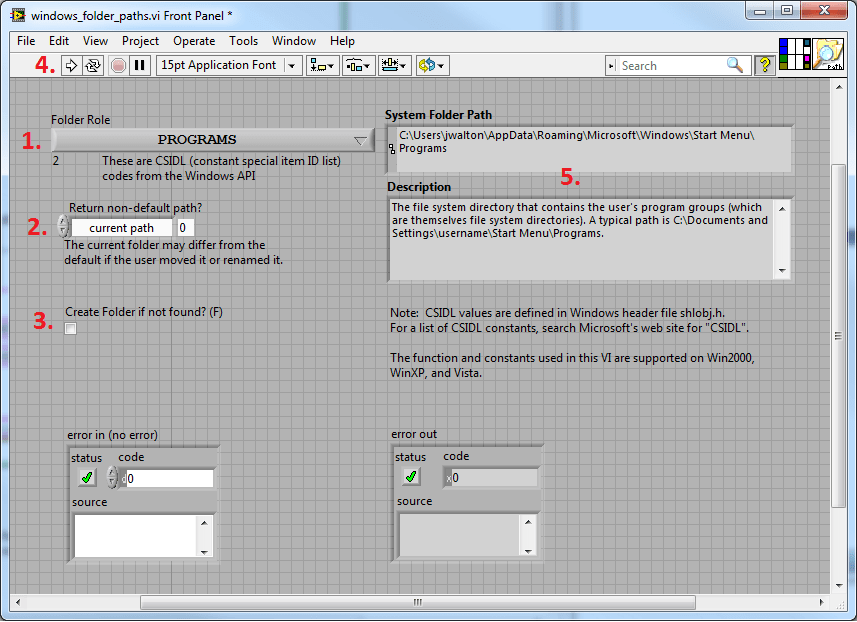857x622 pixels.
Task: Click 'error in (no error)' label
Action: click(112, 435)
